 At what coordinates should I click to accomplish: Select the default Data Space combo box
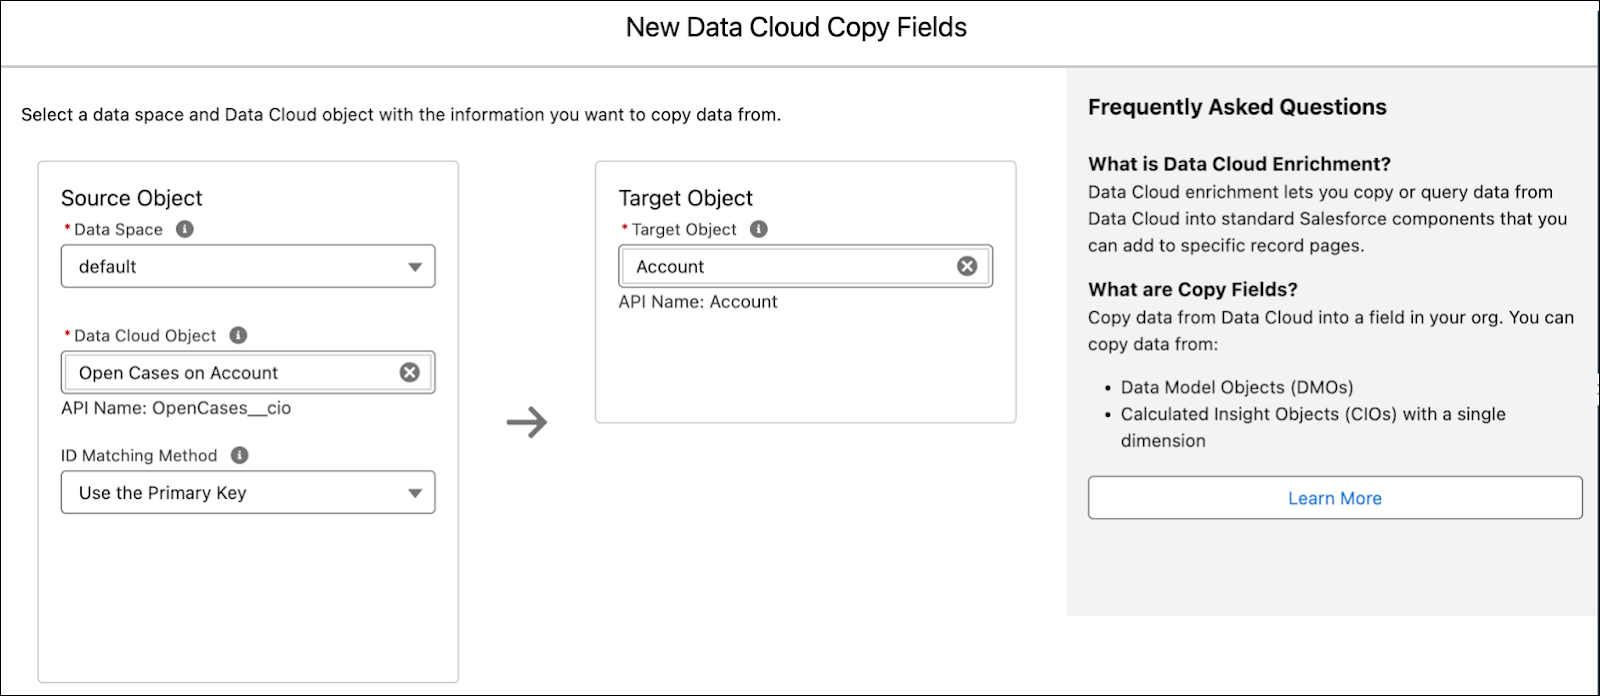click(x=248, y=266)
